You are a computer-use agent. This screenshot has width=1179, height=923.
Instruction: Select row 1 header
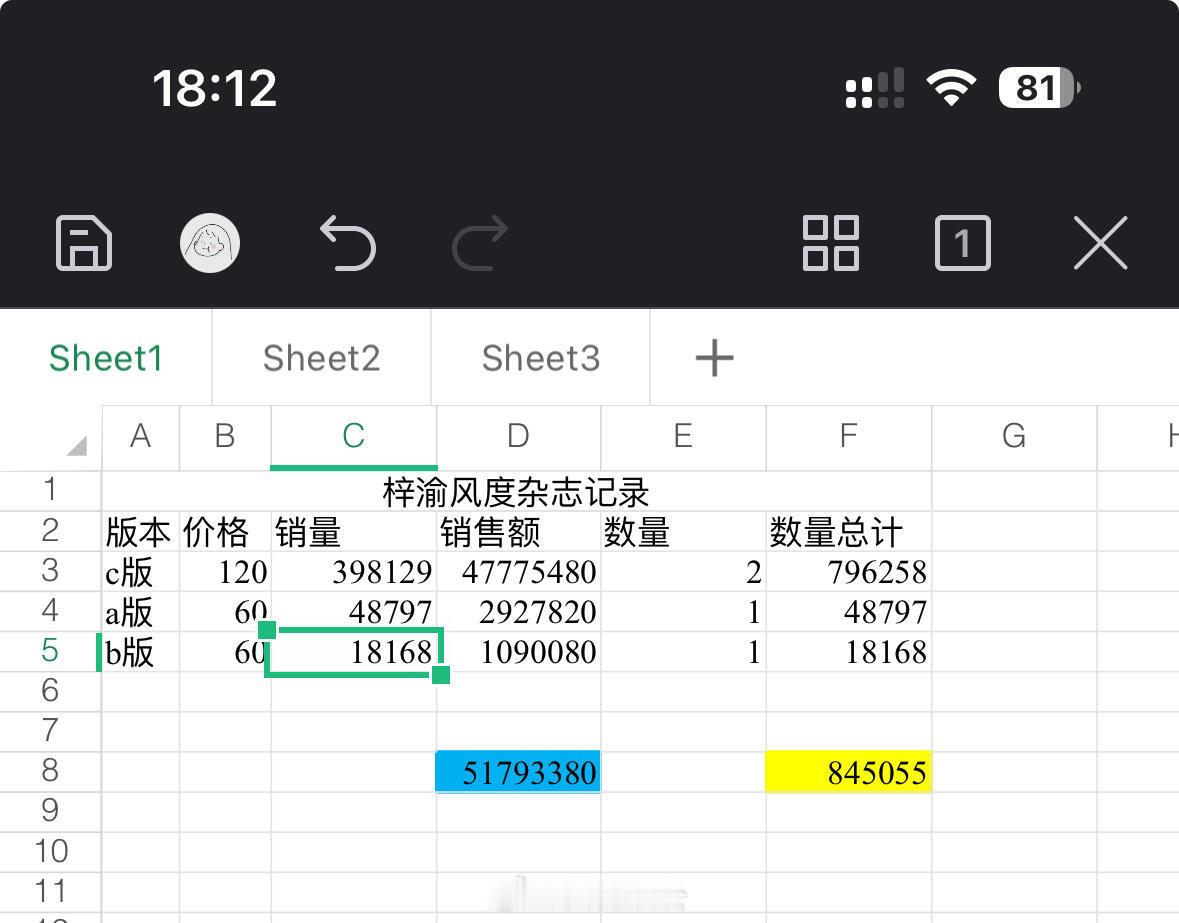pos(50,490)
